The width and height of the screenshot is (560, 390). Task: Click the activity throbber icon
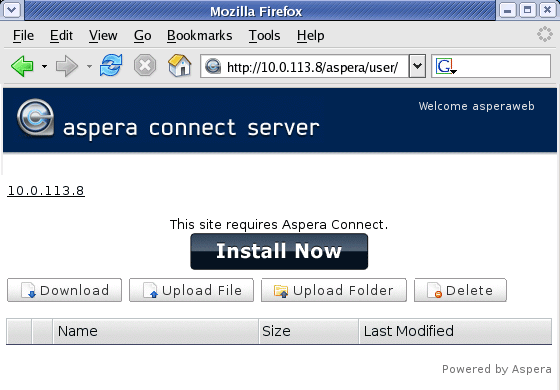pyautogui.click(x=545, y=34)
